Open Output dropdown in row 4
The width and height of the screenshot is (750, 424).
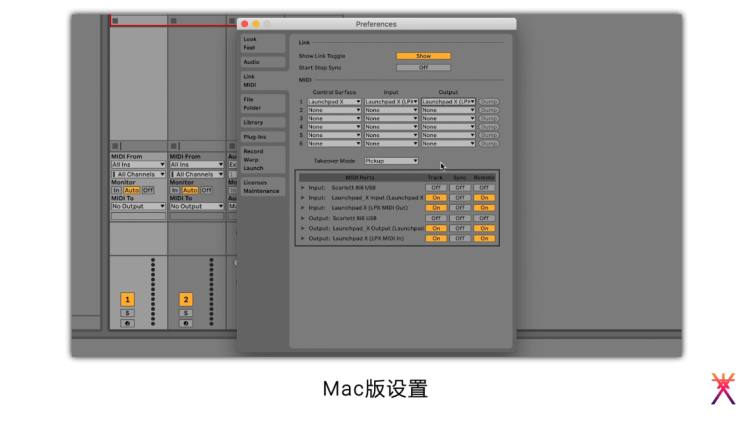click(x=448, y=127)
